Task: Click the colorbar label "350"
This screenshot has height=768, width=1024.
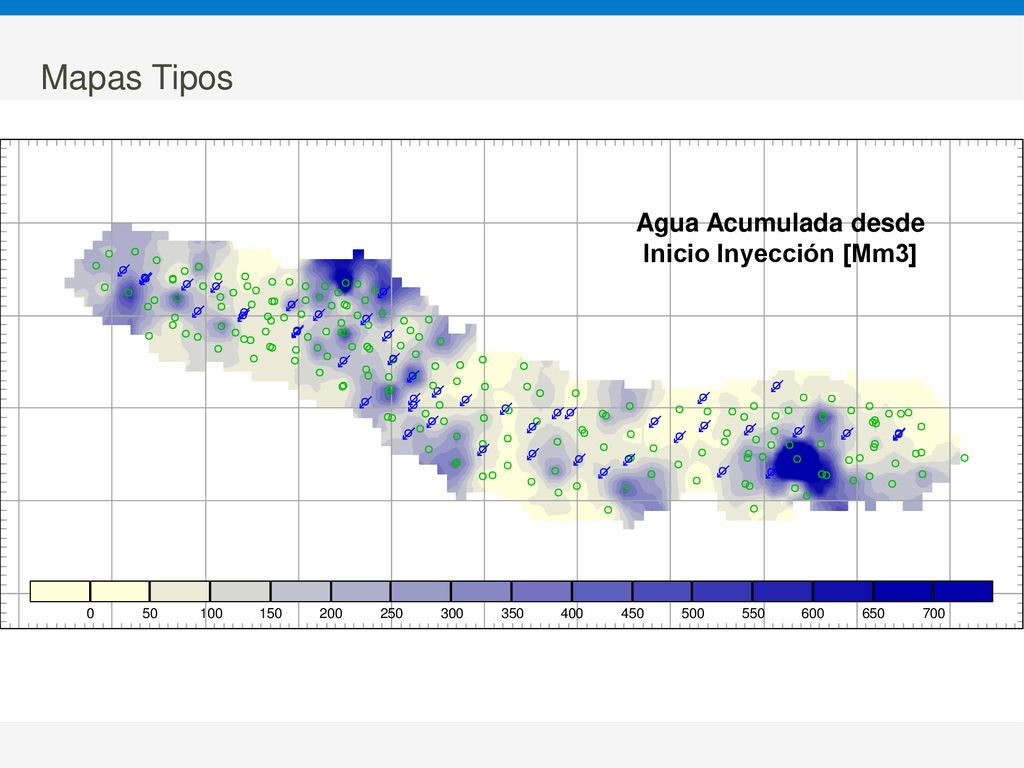Action: (x=512, y=613)
